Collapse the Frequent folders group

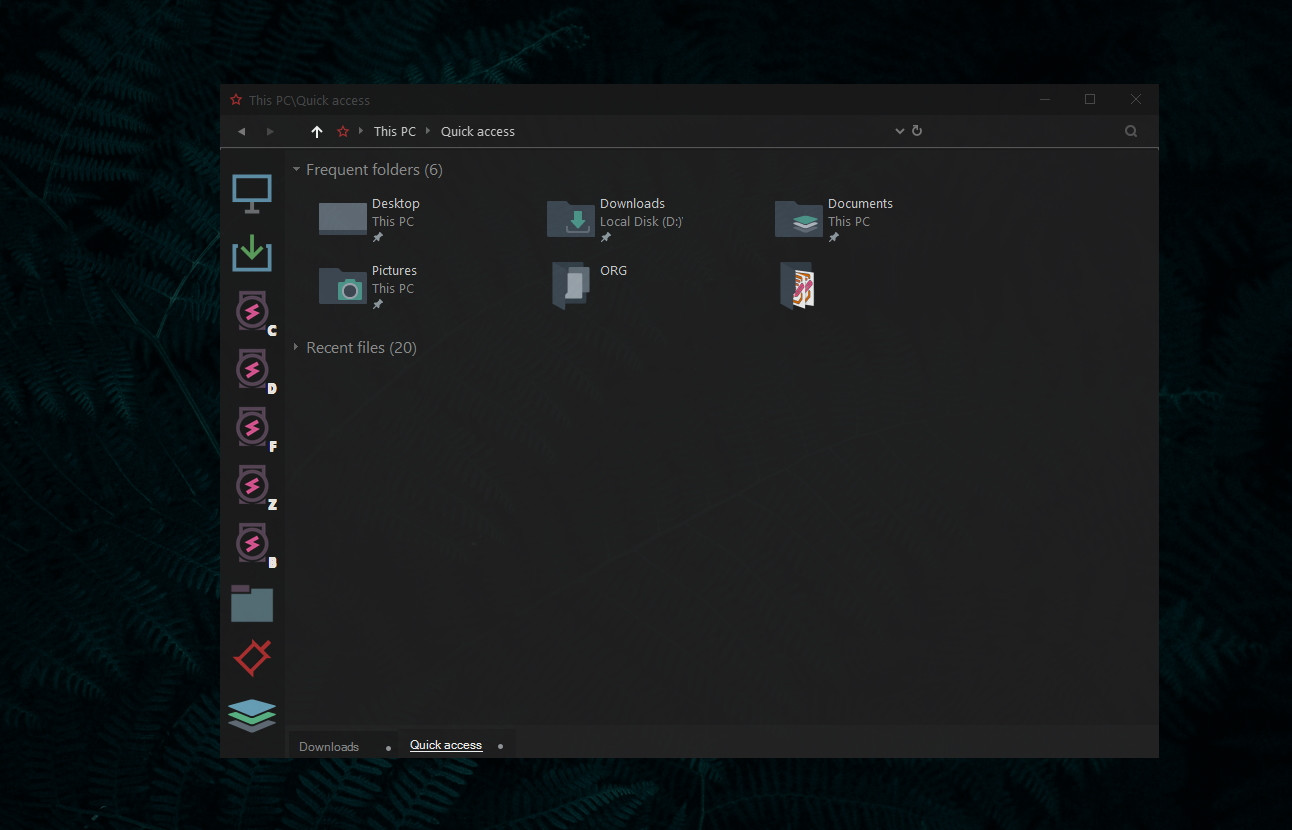(x=296, y=170)
